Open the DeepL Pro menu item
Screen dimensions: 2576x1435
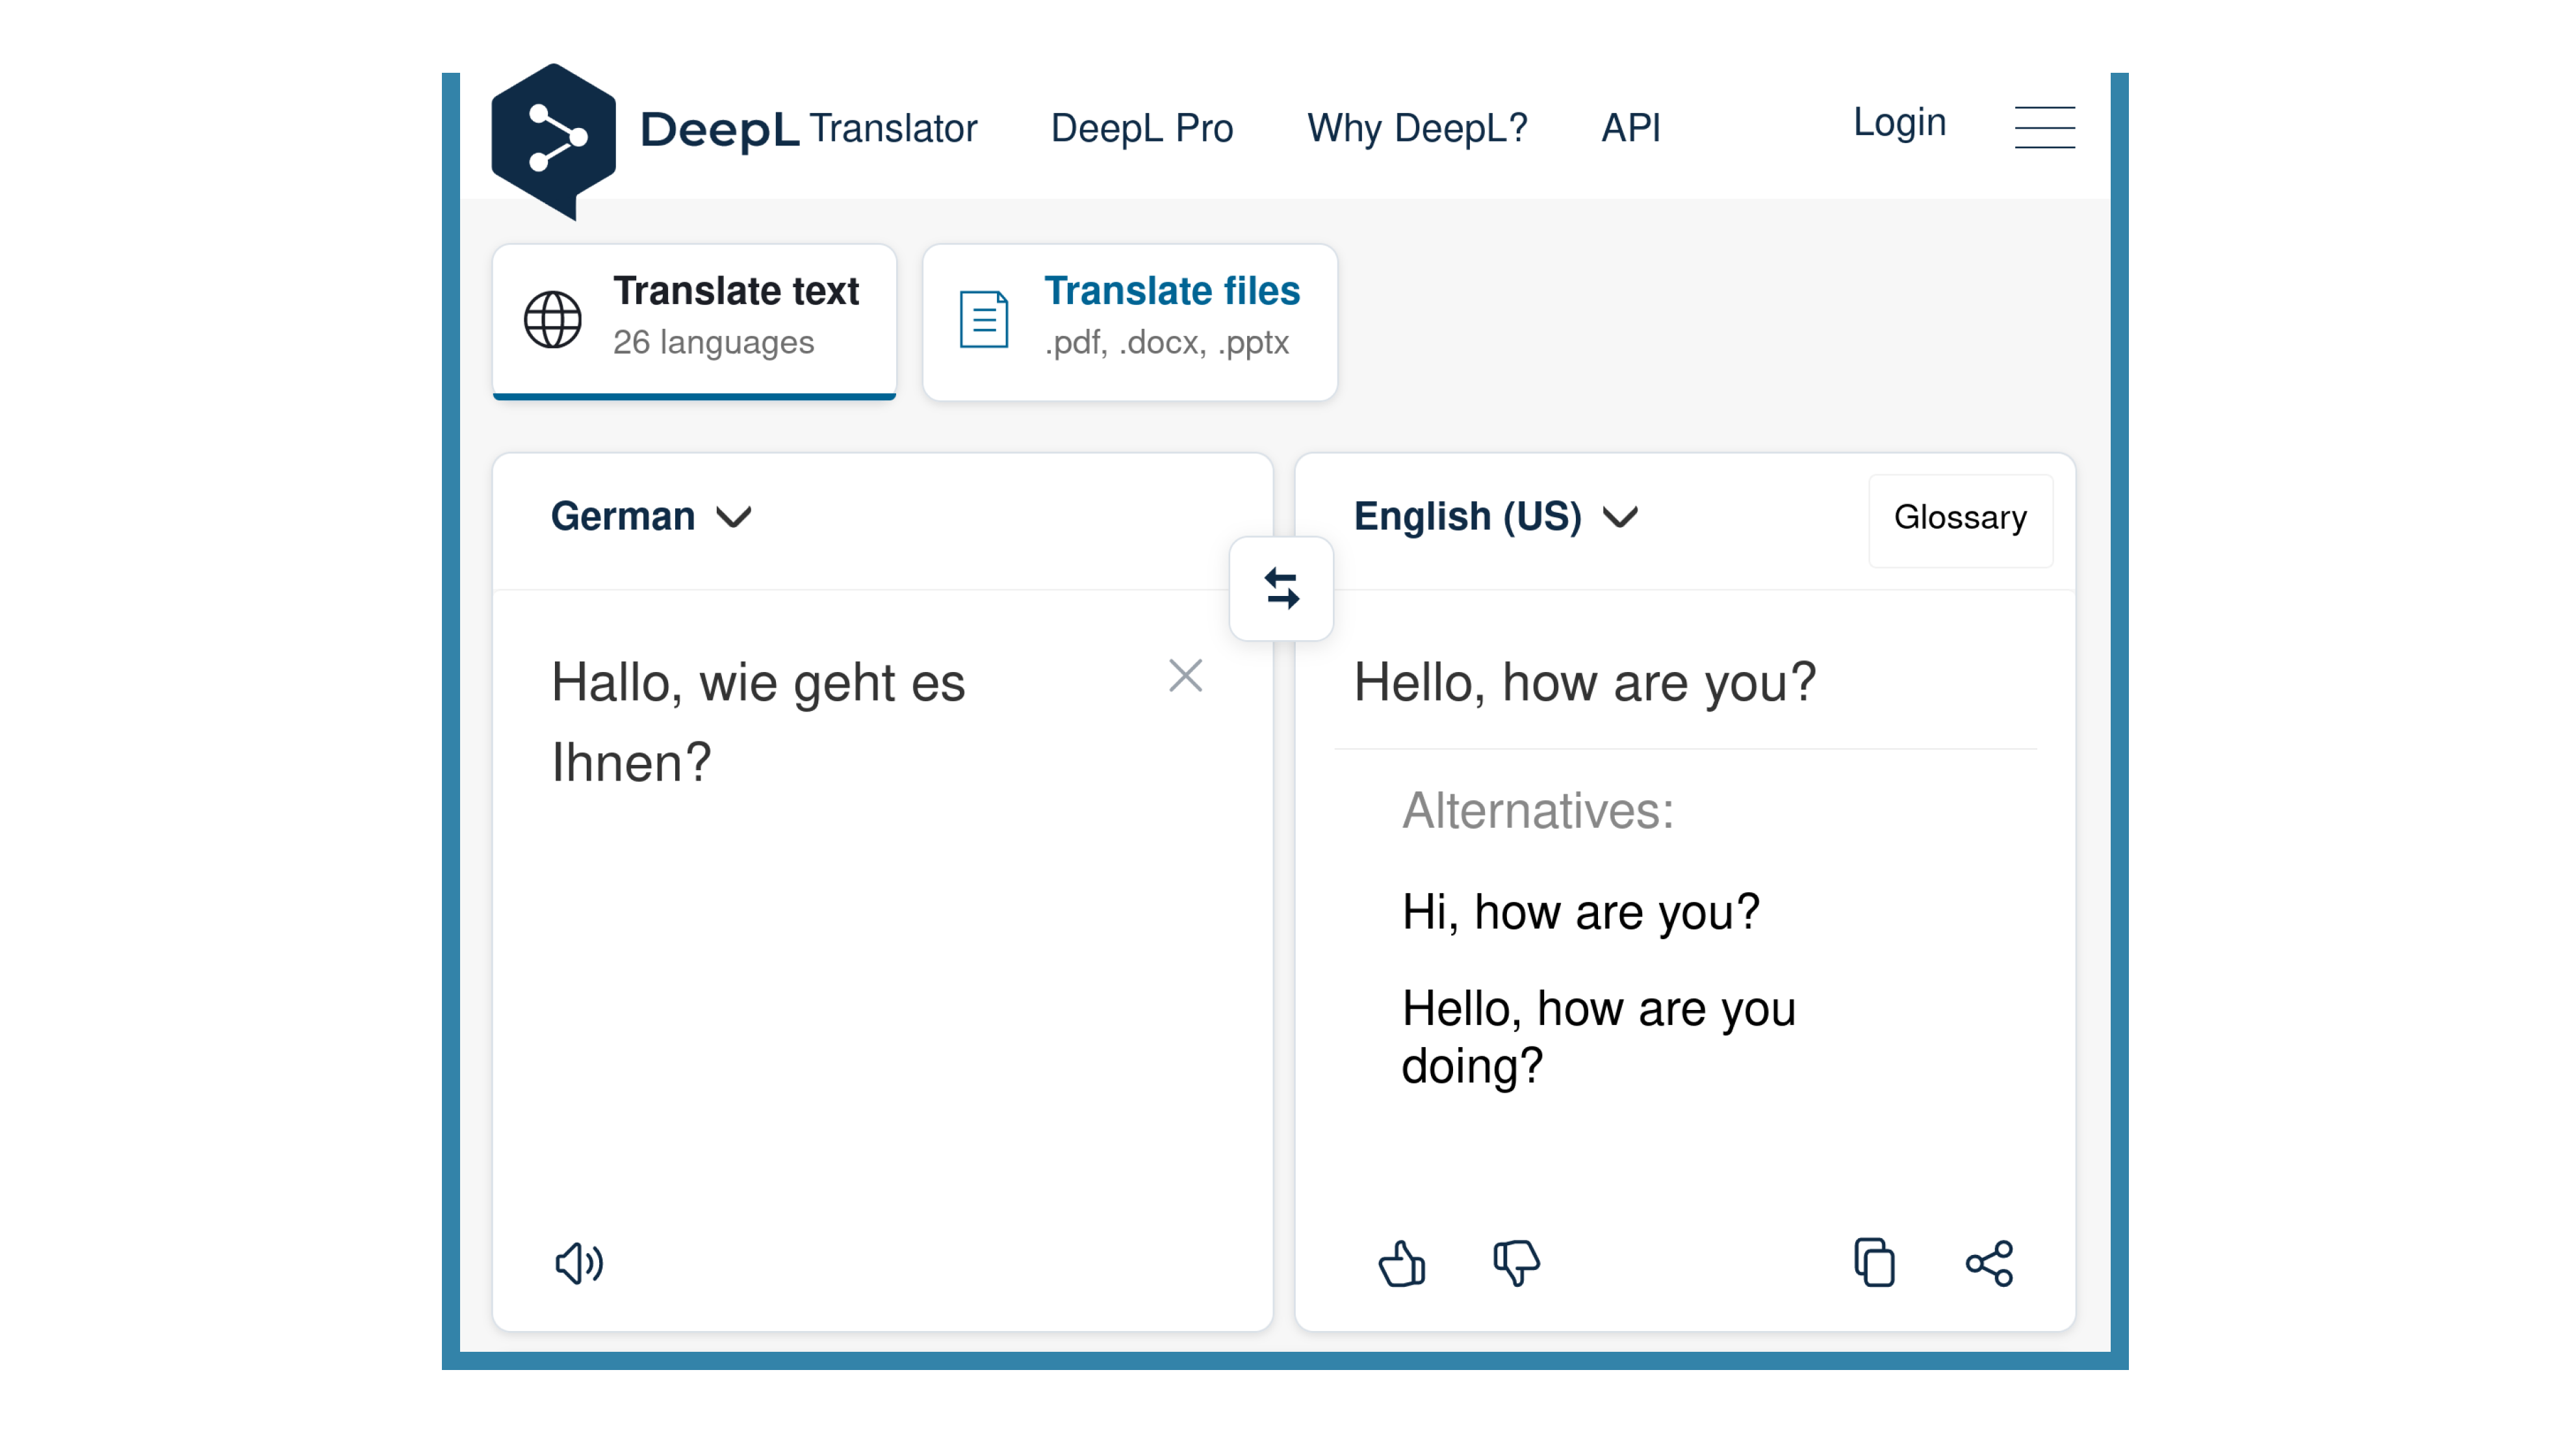tap(1141, 128)
